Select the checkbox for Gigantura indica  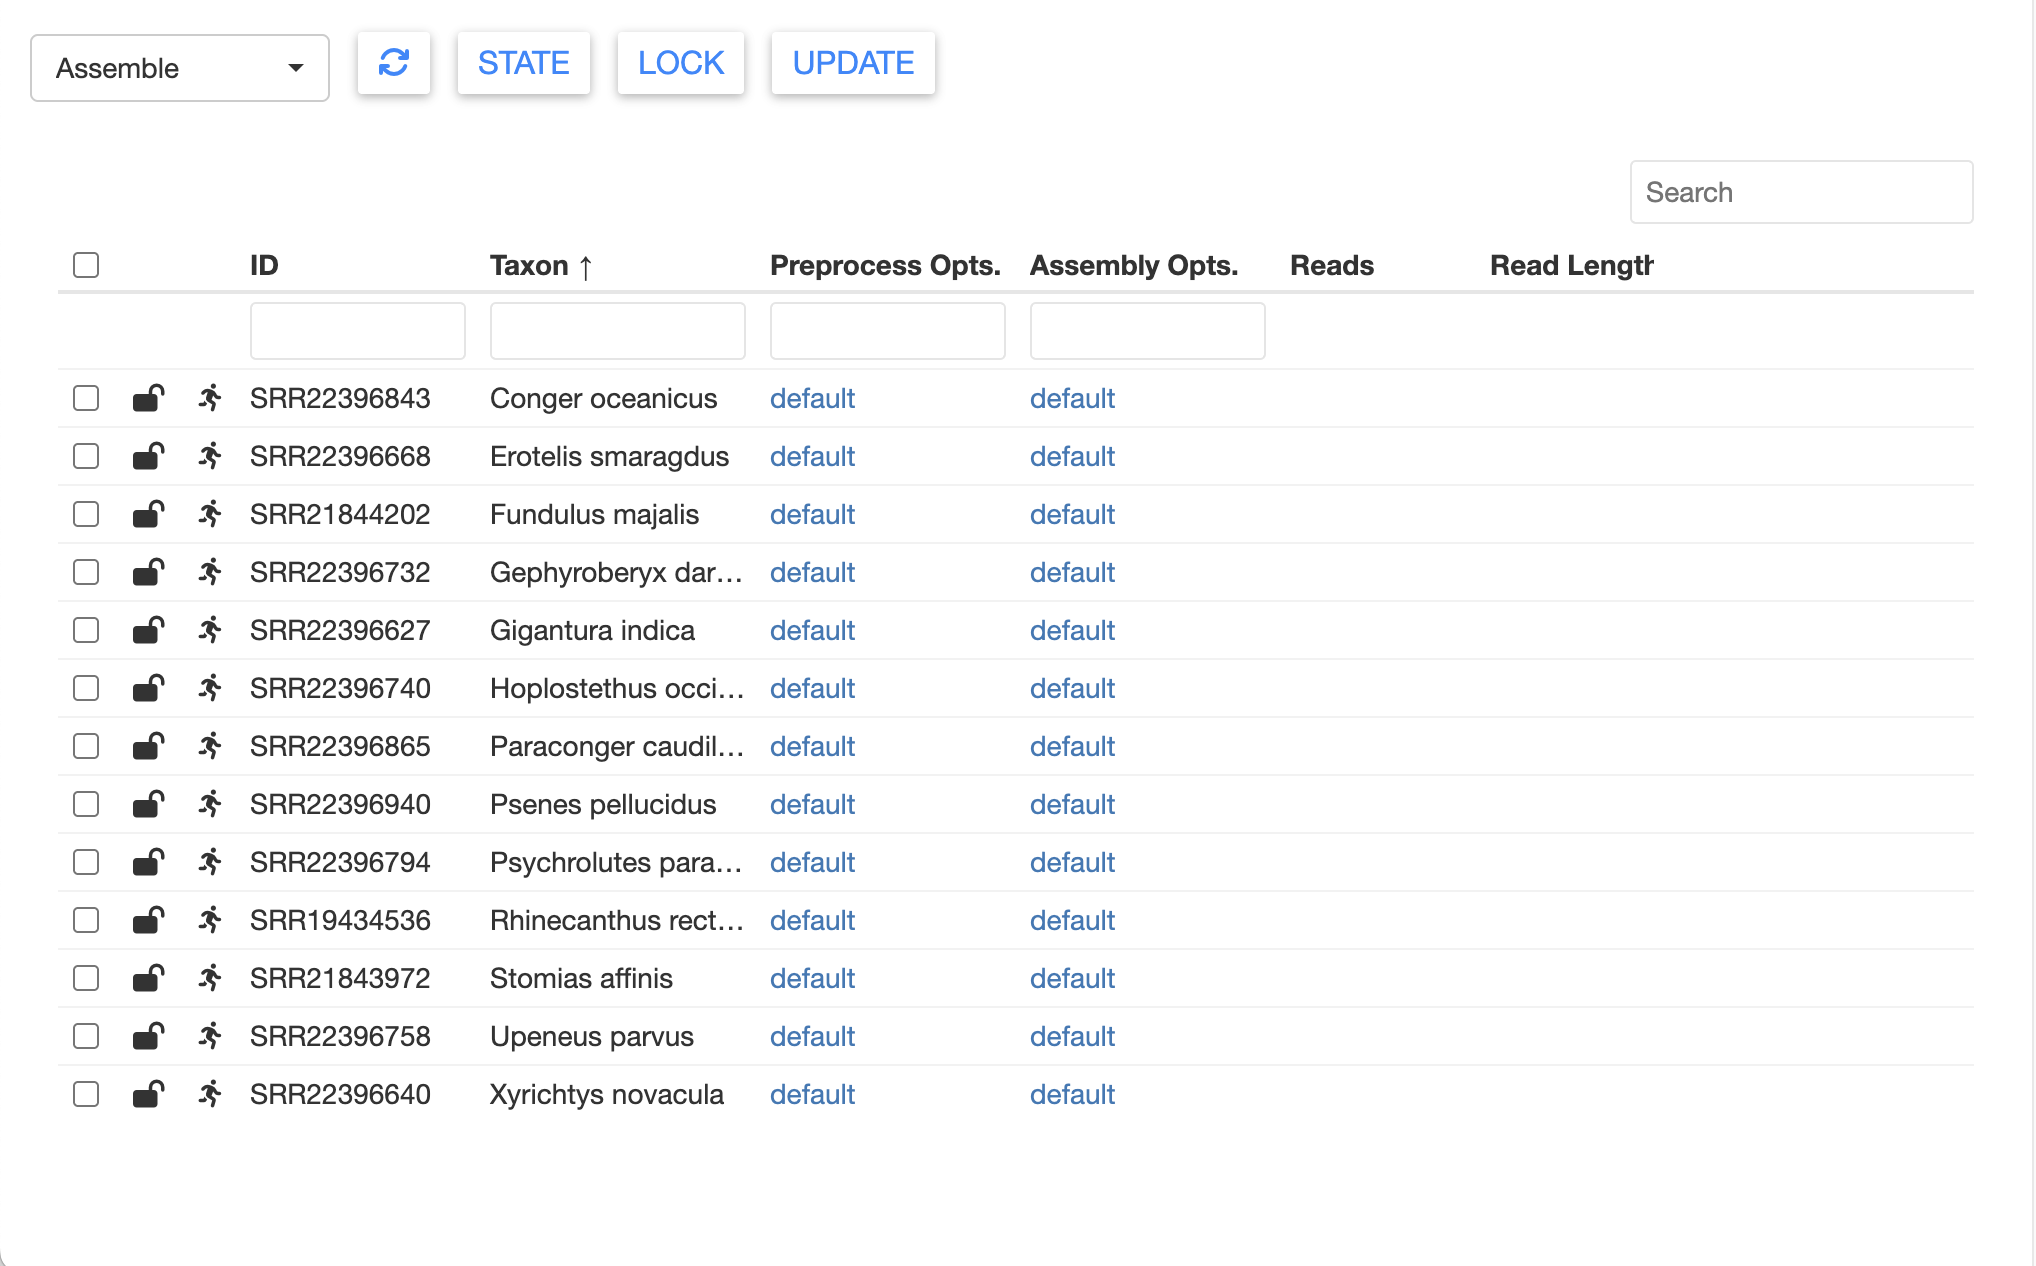[x=86, y=630]
